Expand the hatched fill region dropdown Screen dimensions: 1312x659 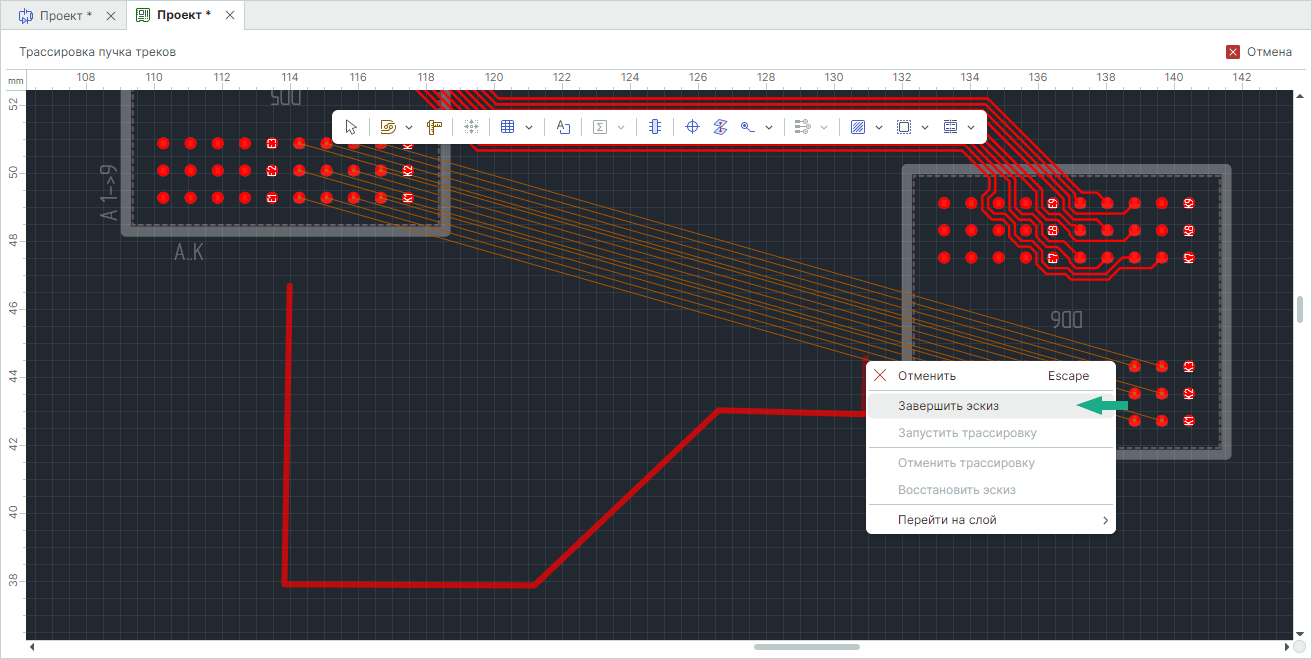coord(878,127)
